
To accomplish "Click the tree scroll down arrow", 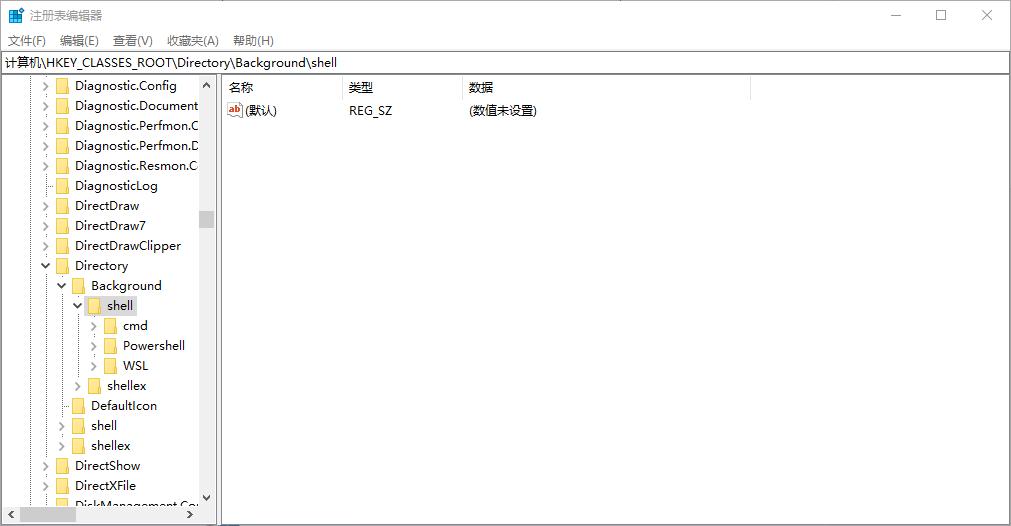I will (206, 498).
